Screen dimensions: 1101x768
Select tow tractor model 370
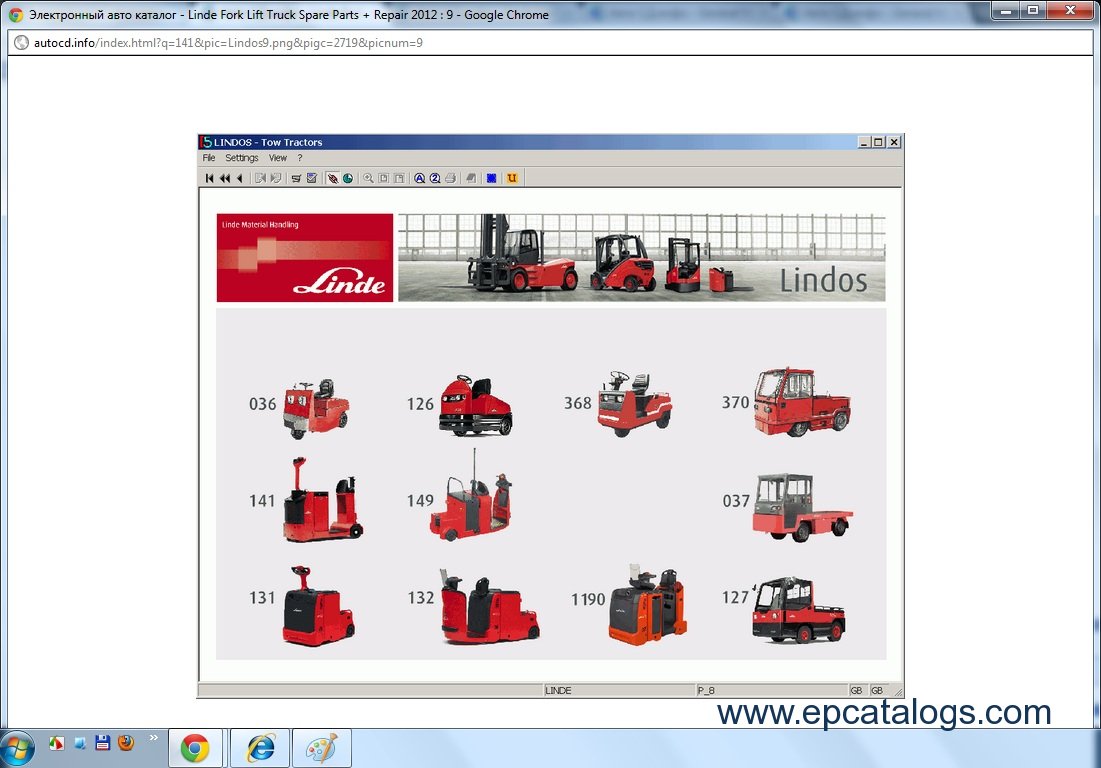801,402
